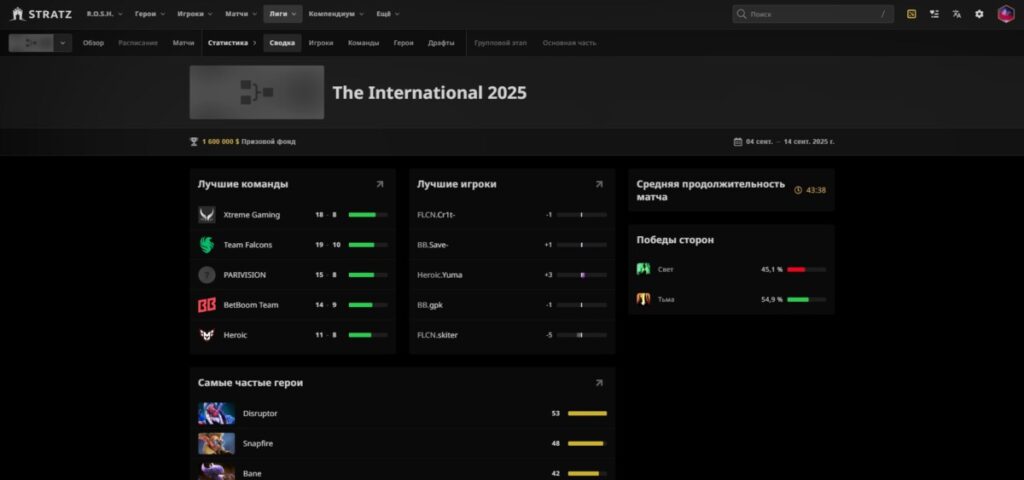Switch to the Игроки statistics tab
The height and width of the screenshot is (480, 1024).
[x=321, y=43]
